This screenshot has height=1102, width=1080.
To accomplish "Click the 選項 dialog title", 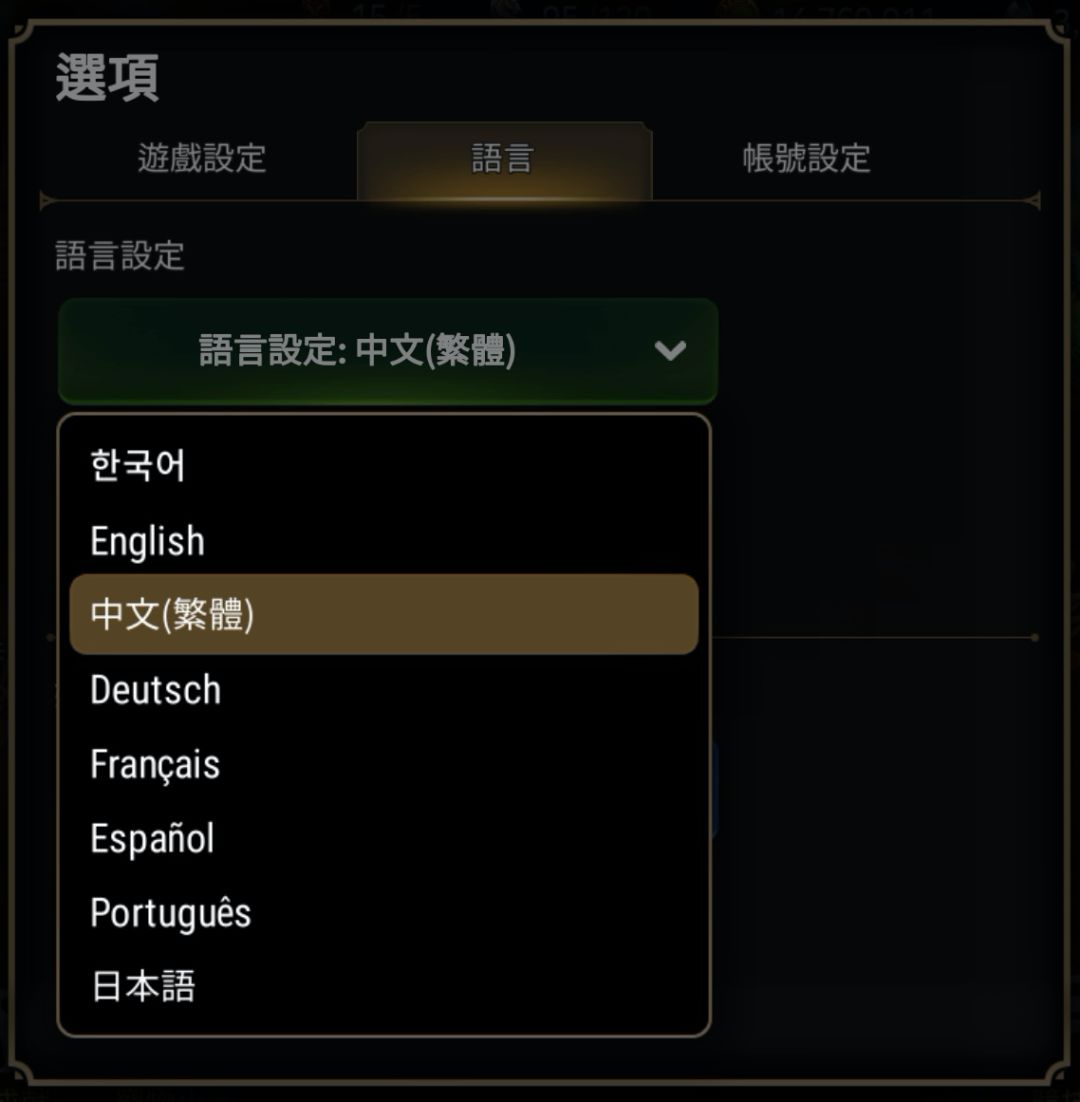I will click(107, 78).
